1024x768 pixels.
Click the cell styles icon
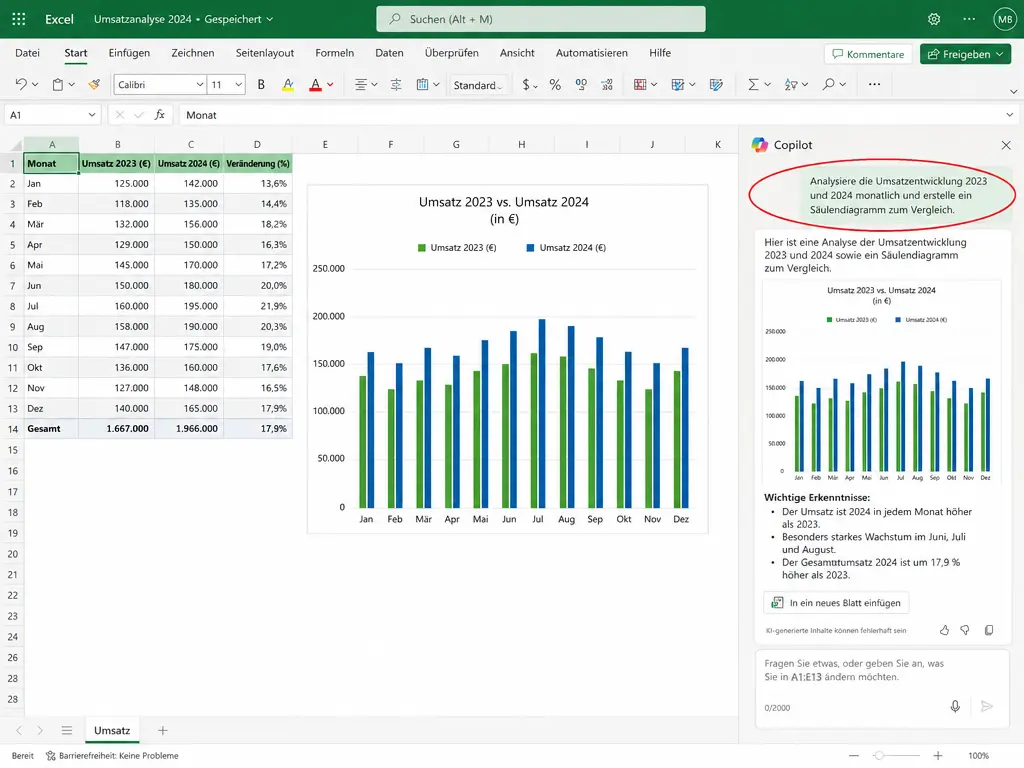[716, 84]
